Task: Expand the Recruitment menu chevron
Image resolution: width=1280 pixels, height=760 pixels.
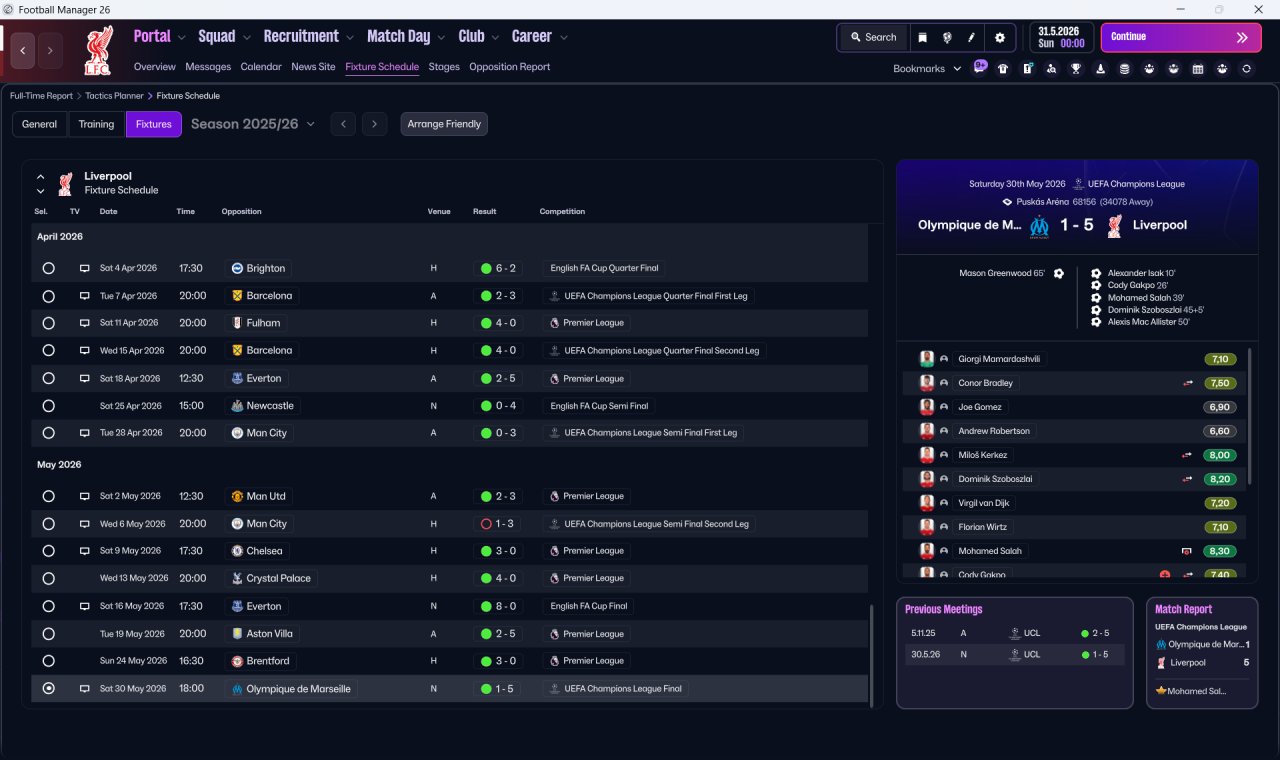Action: 350,37
